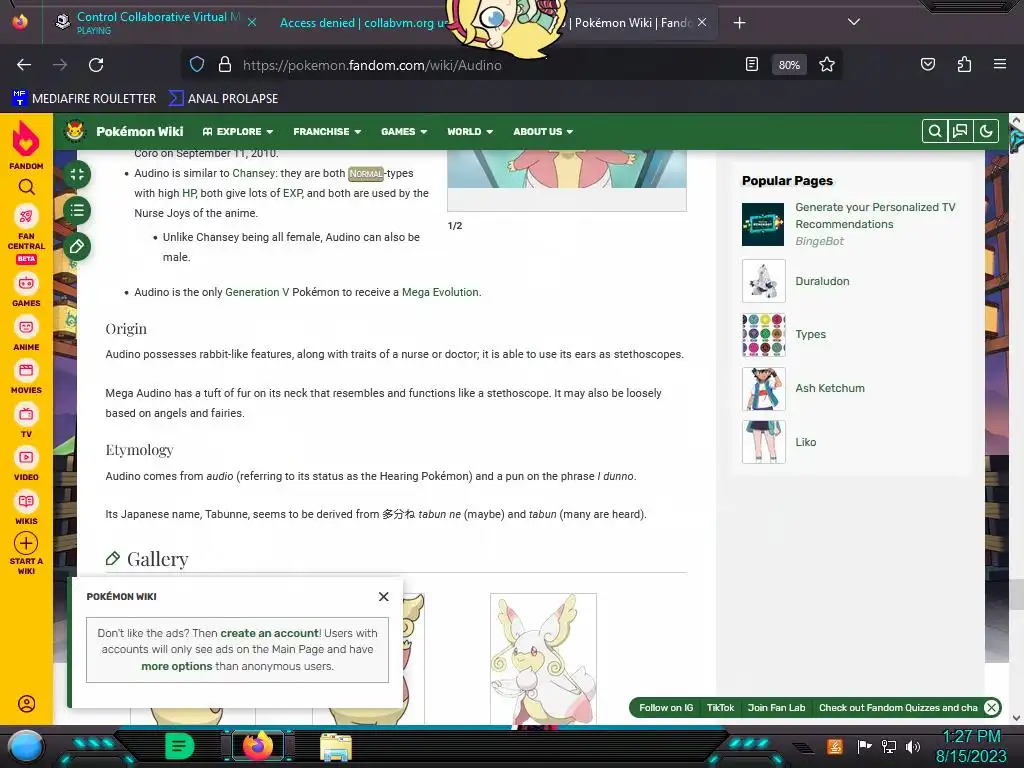The image size is (1024, 768).
Task: Expand the GAMES dropdown menu
Action: [x=404, y=131]
